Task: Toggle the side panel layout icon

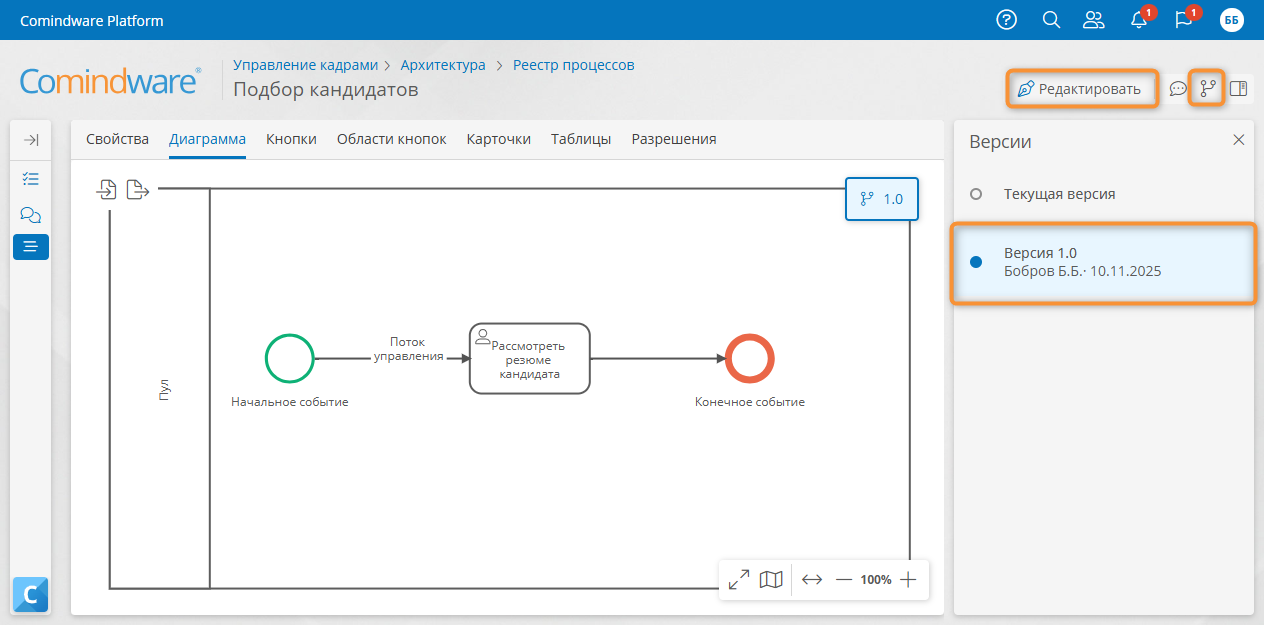Action: (1239, 89)
